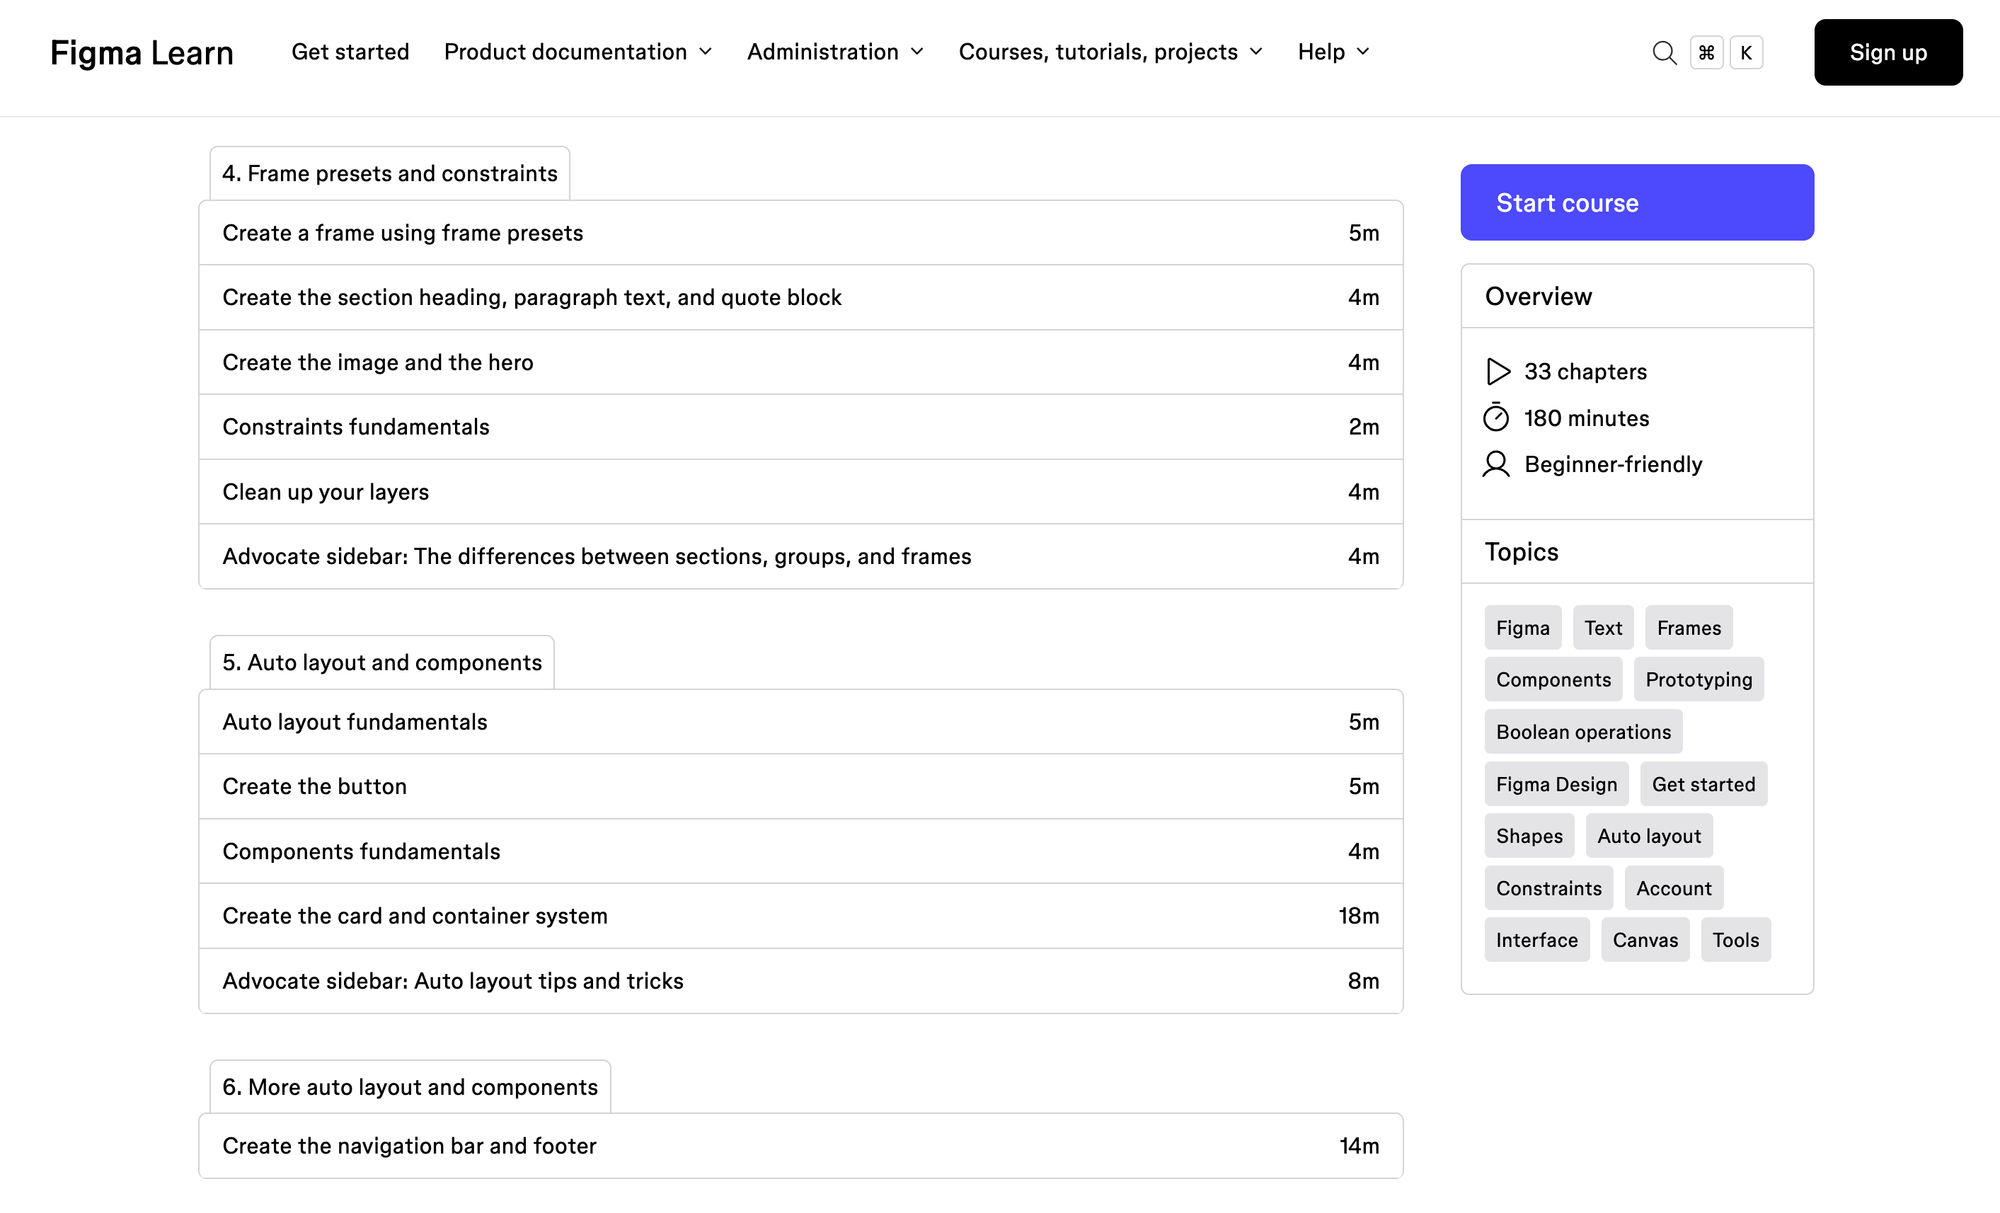Click the person icon beside Beginner-friendly
This screenshot has height=1213, width=2000.
[x=1496, y=464]
